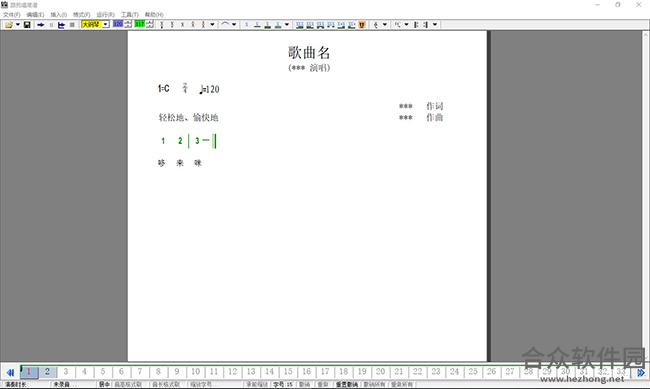Click the blue tempo display box

pos(118,24)
